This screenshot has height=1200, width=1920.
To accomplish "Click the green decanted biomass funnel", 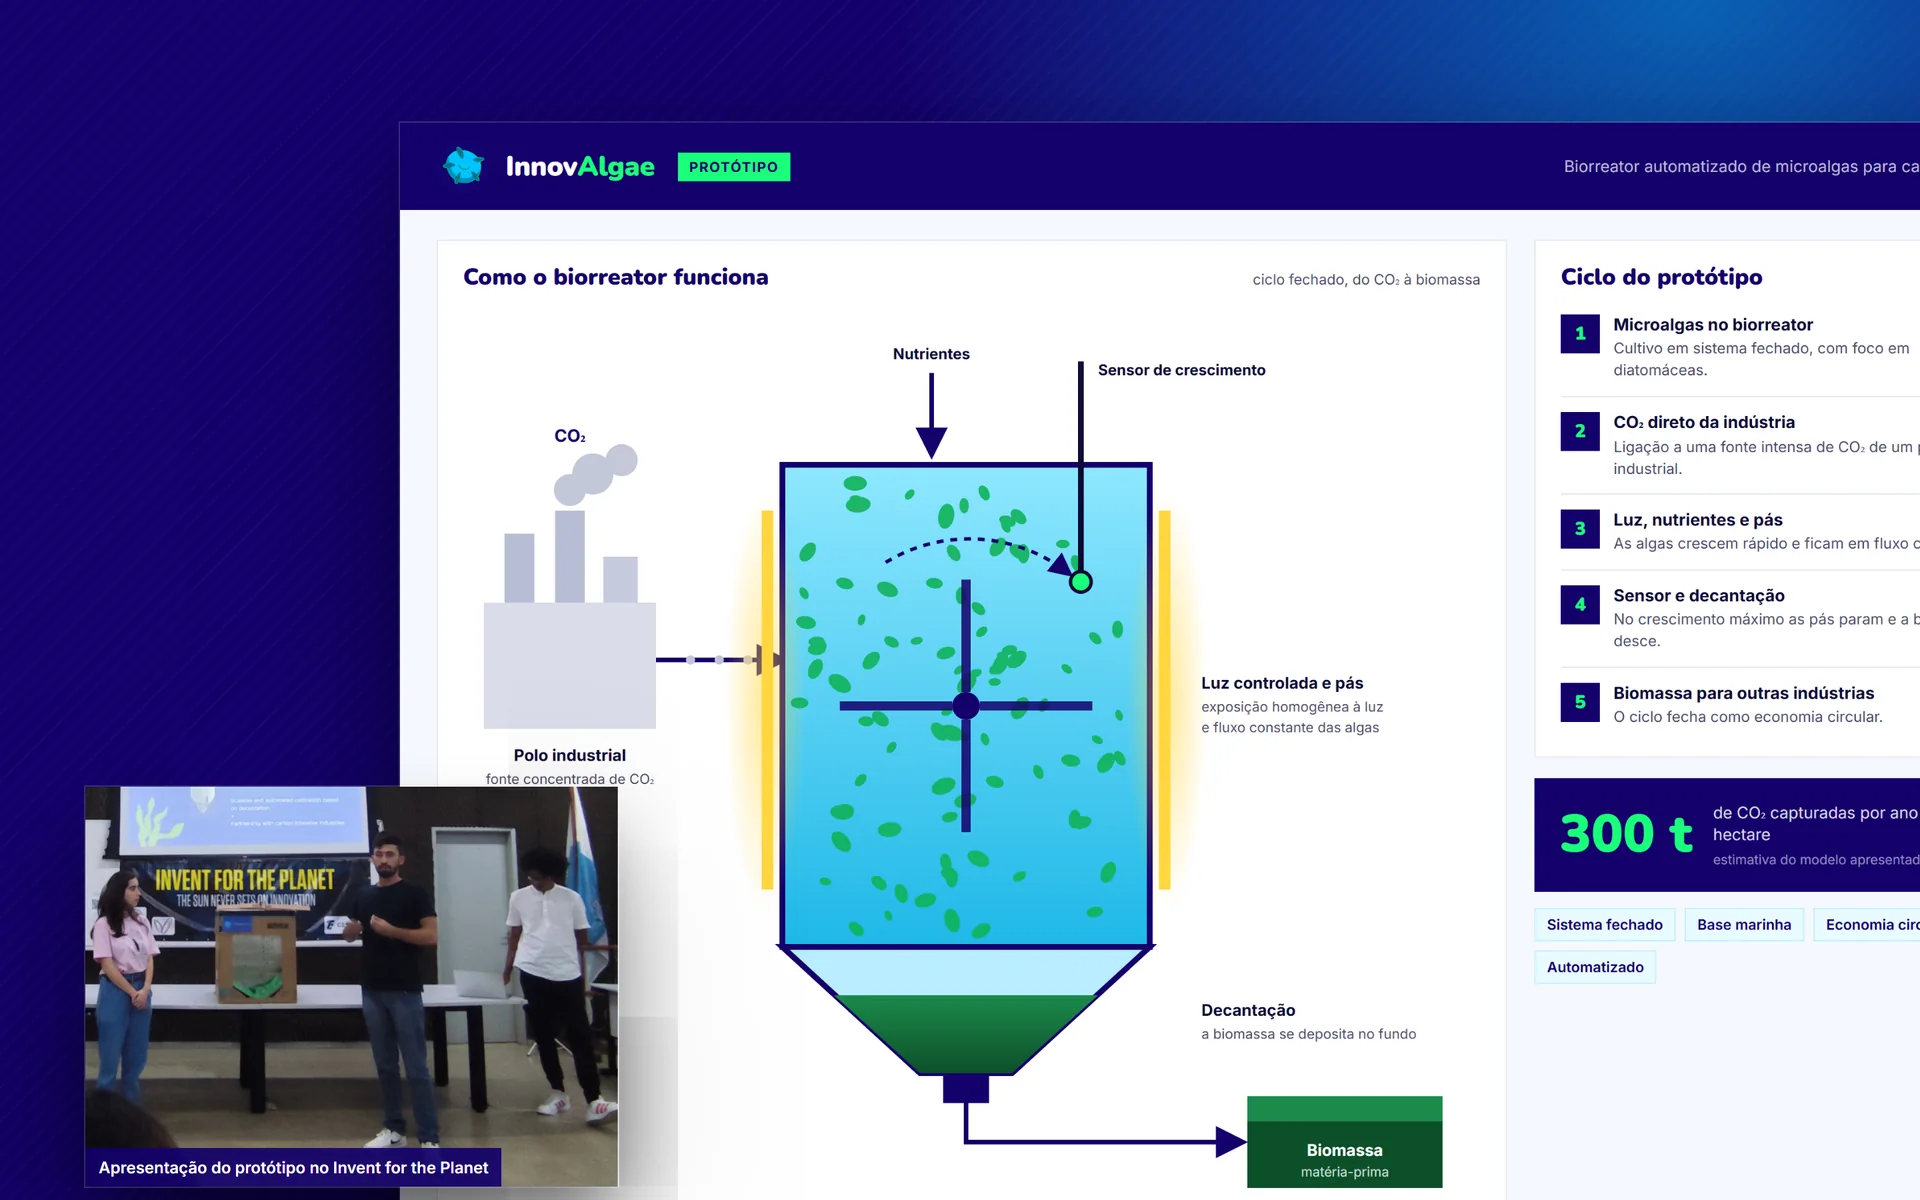I will 966,1033.
